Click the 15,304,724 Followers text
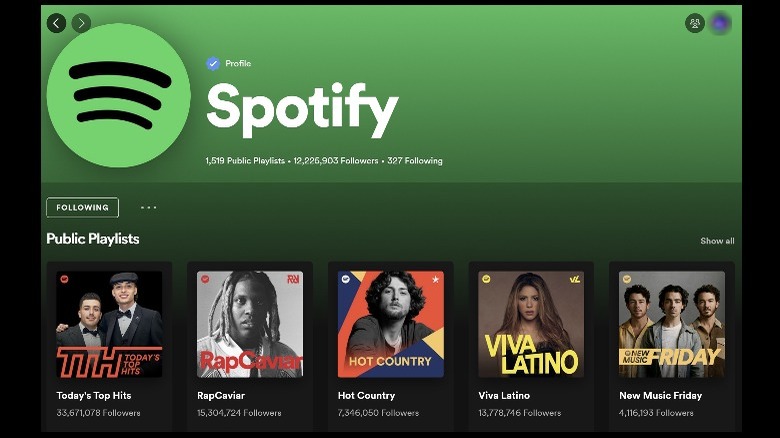 [239, 413]
